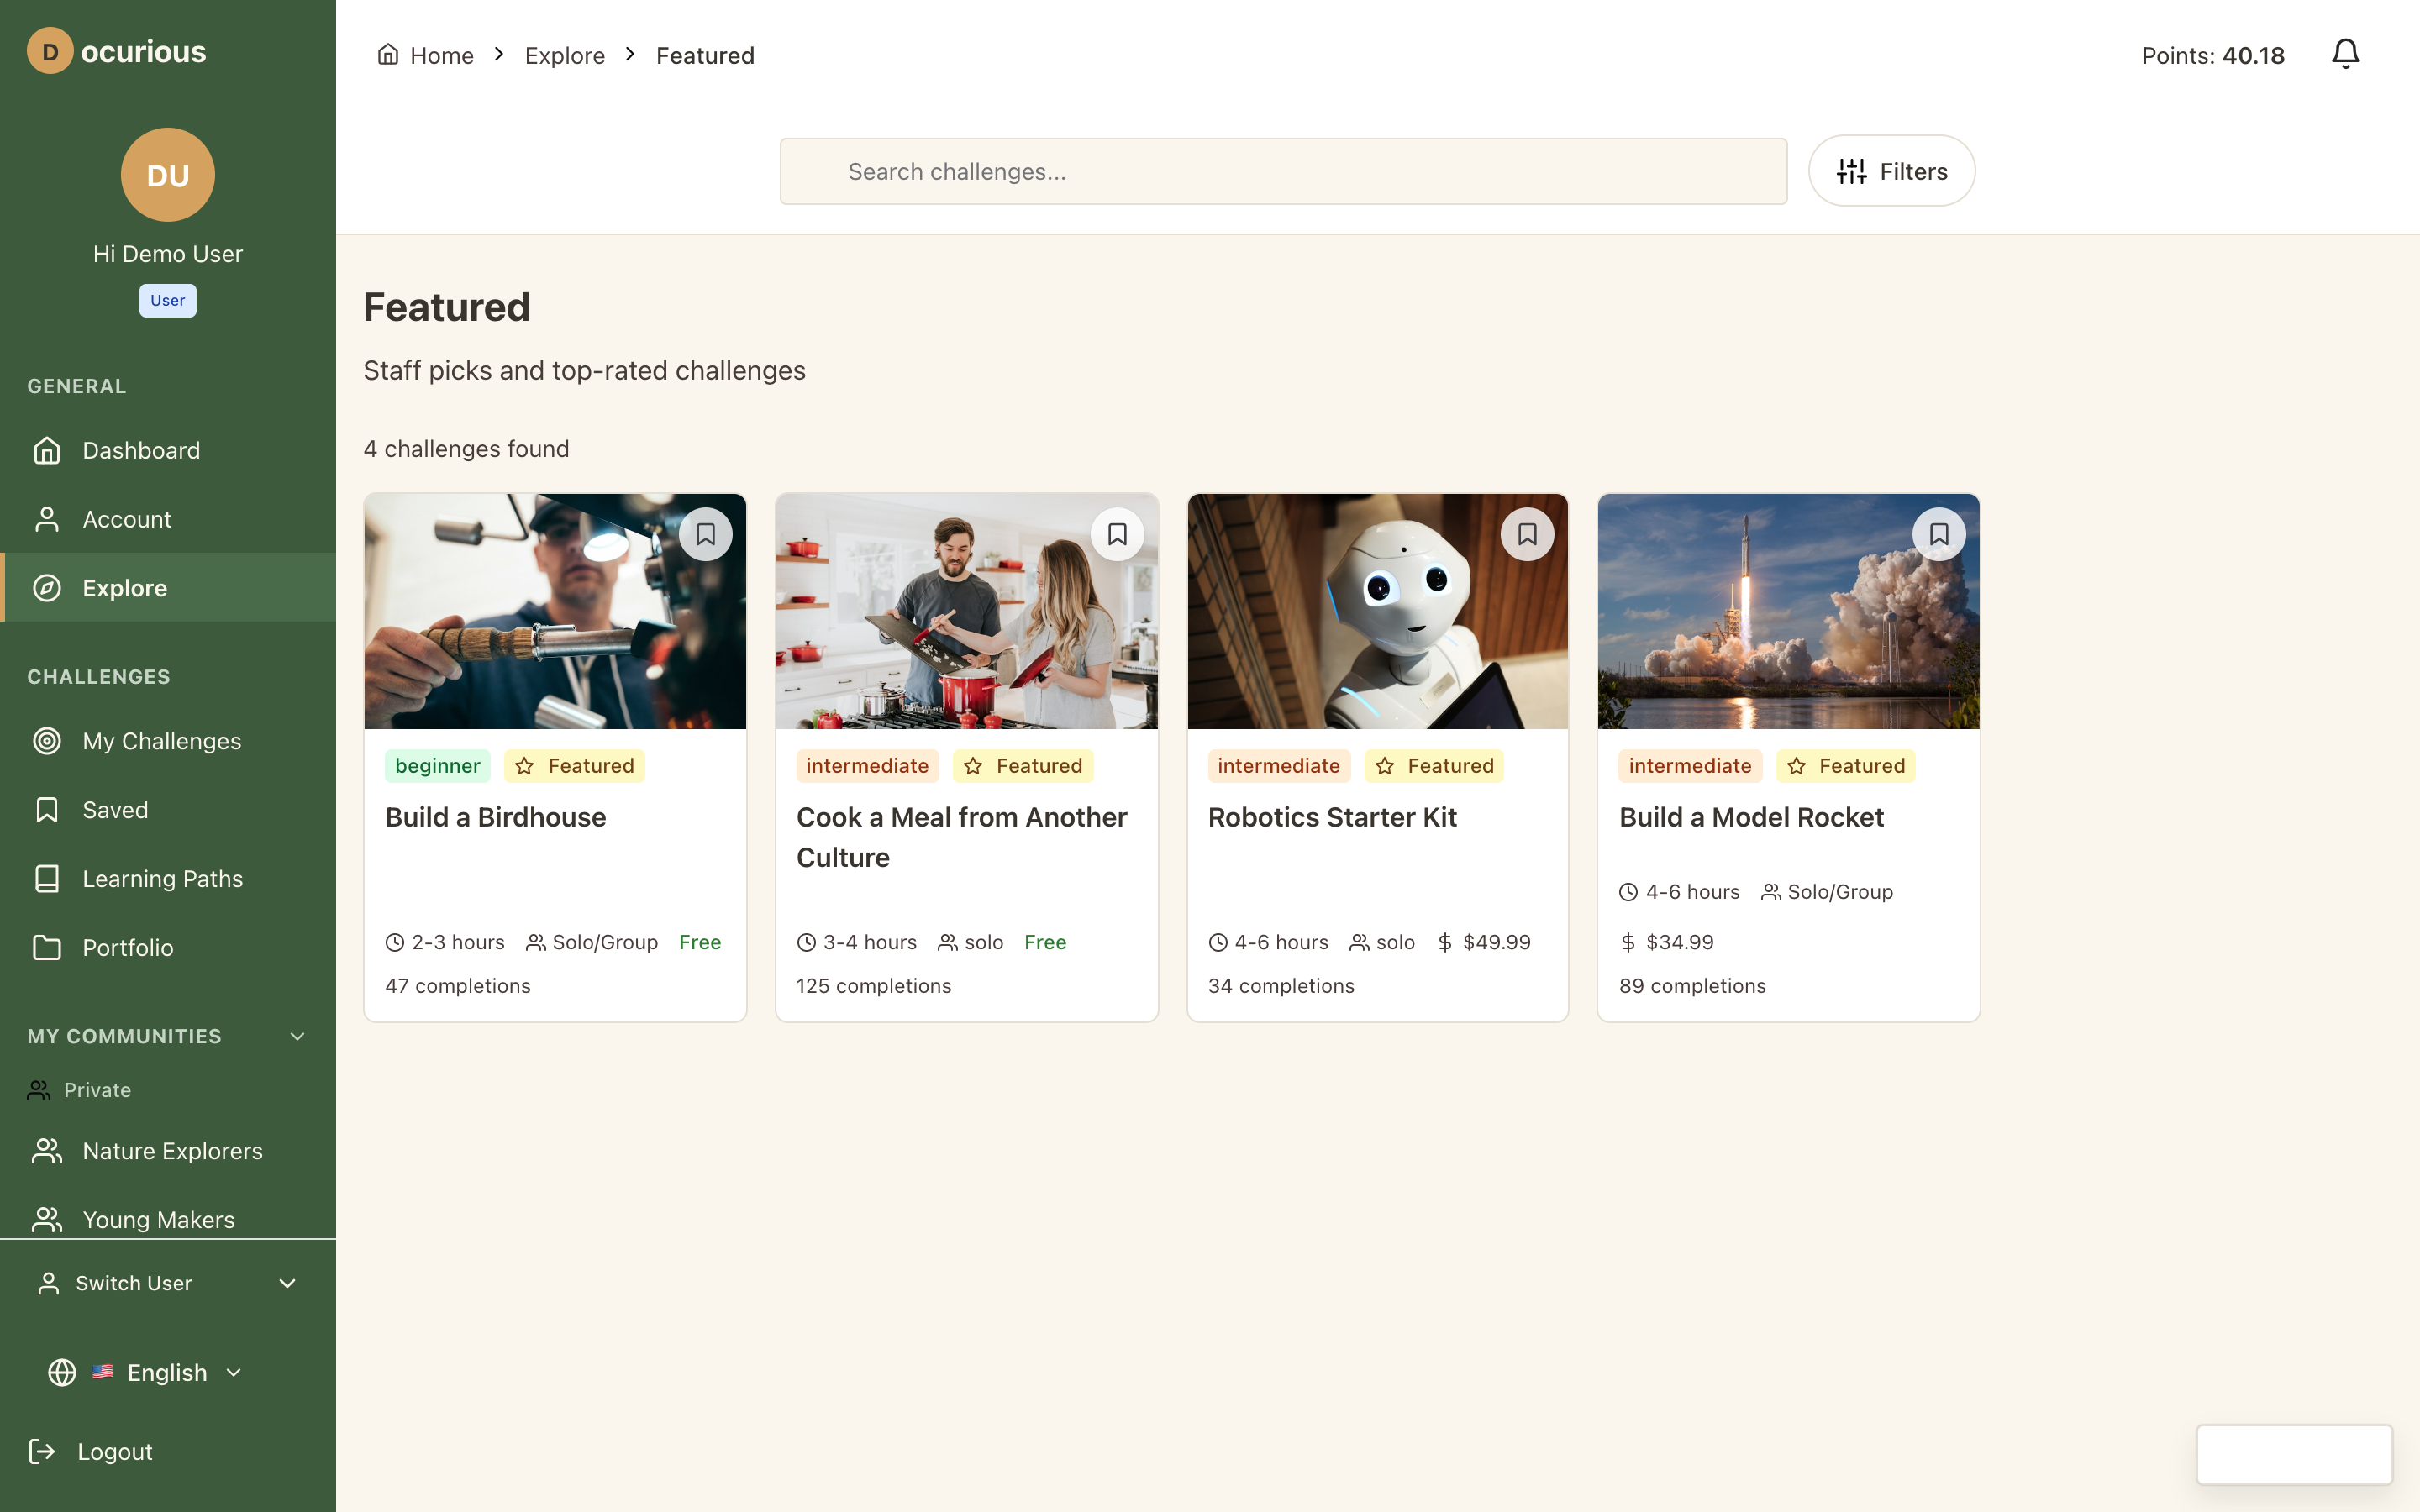Open the Learning Paths book icon
This screenshot has width=2420, height=1512.
[47, 878]
